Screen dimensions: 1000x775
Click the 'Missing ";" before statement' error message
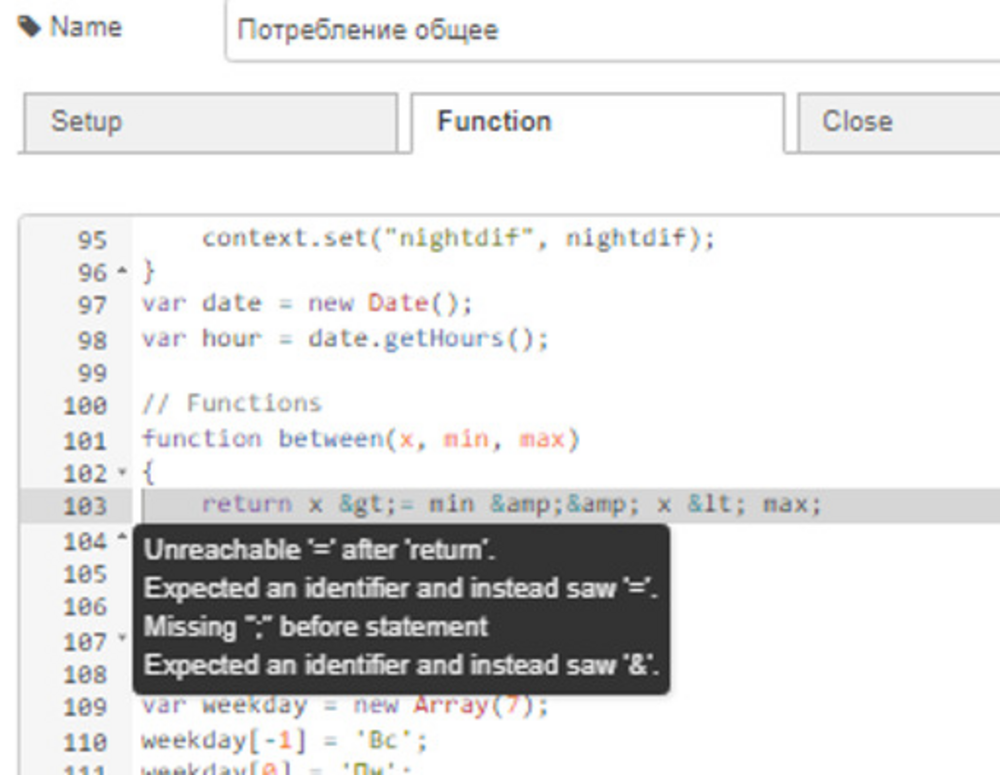(x=316, y=626)
